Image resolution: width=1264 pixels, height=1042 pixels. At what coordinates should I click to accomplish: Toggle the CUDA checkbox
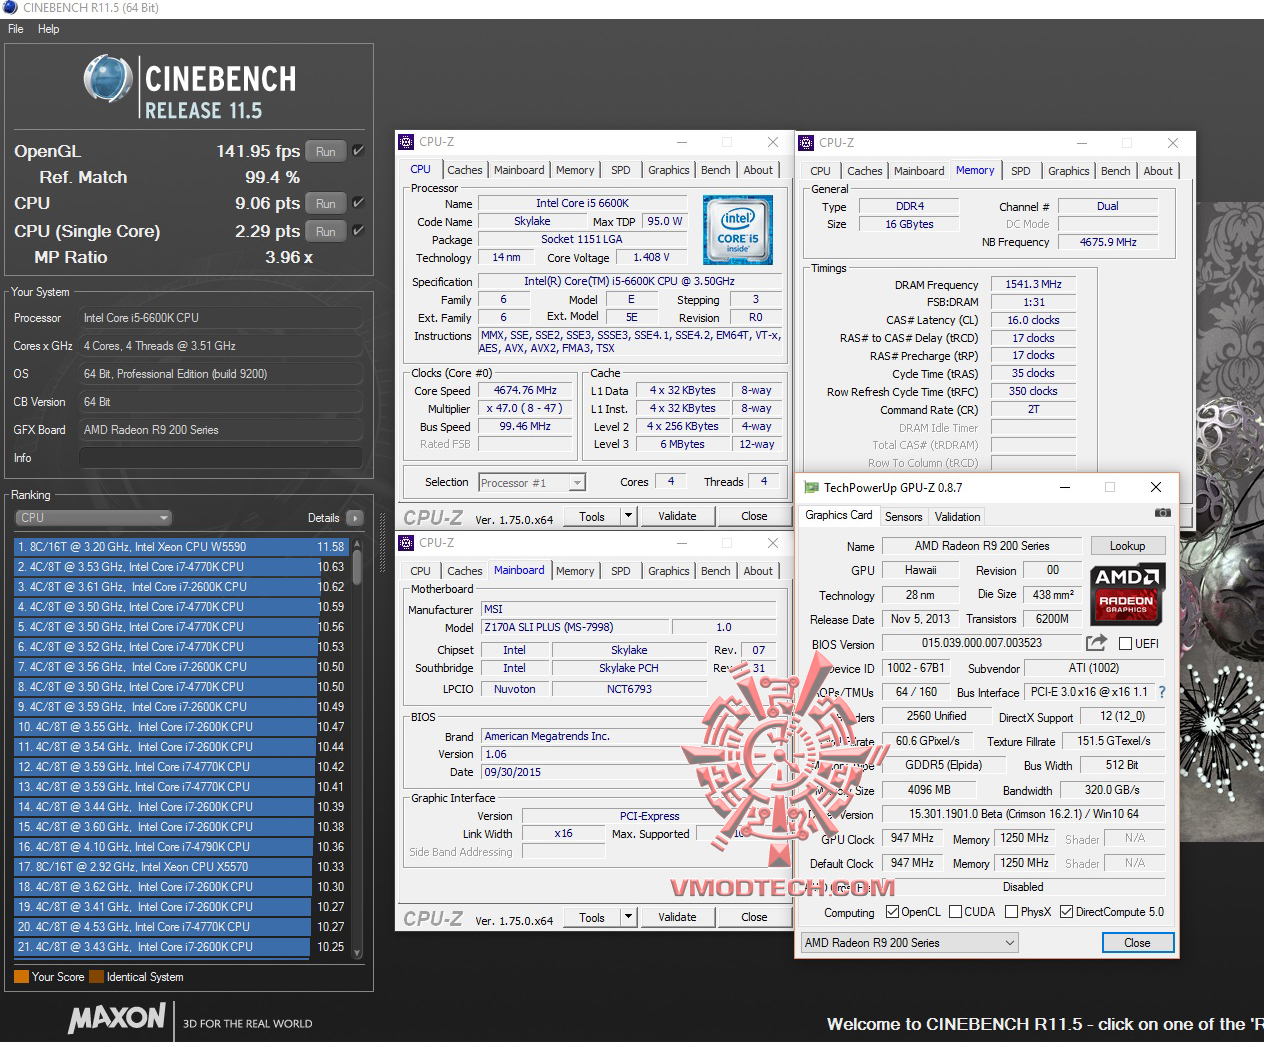pyautogui.click(x=955, y=912)
